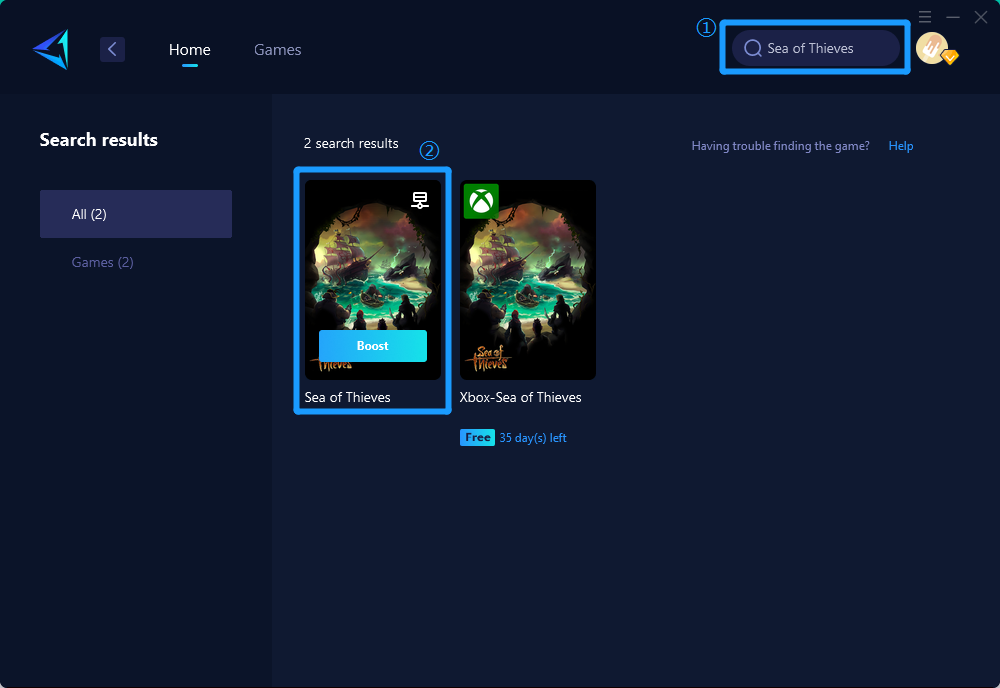
Task: Click the Sea of Thieves title text
Action: pyautogui.click(x=348, y=397)
